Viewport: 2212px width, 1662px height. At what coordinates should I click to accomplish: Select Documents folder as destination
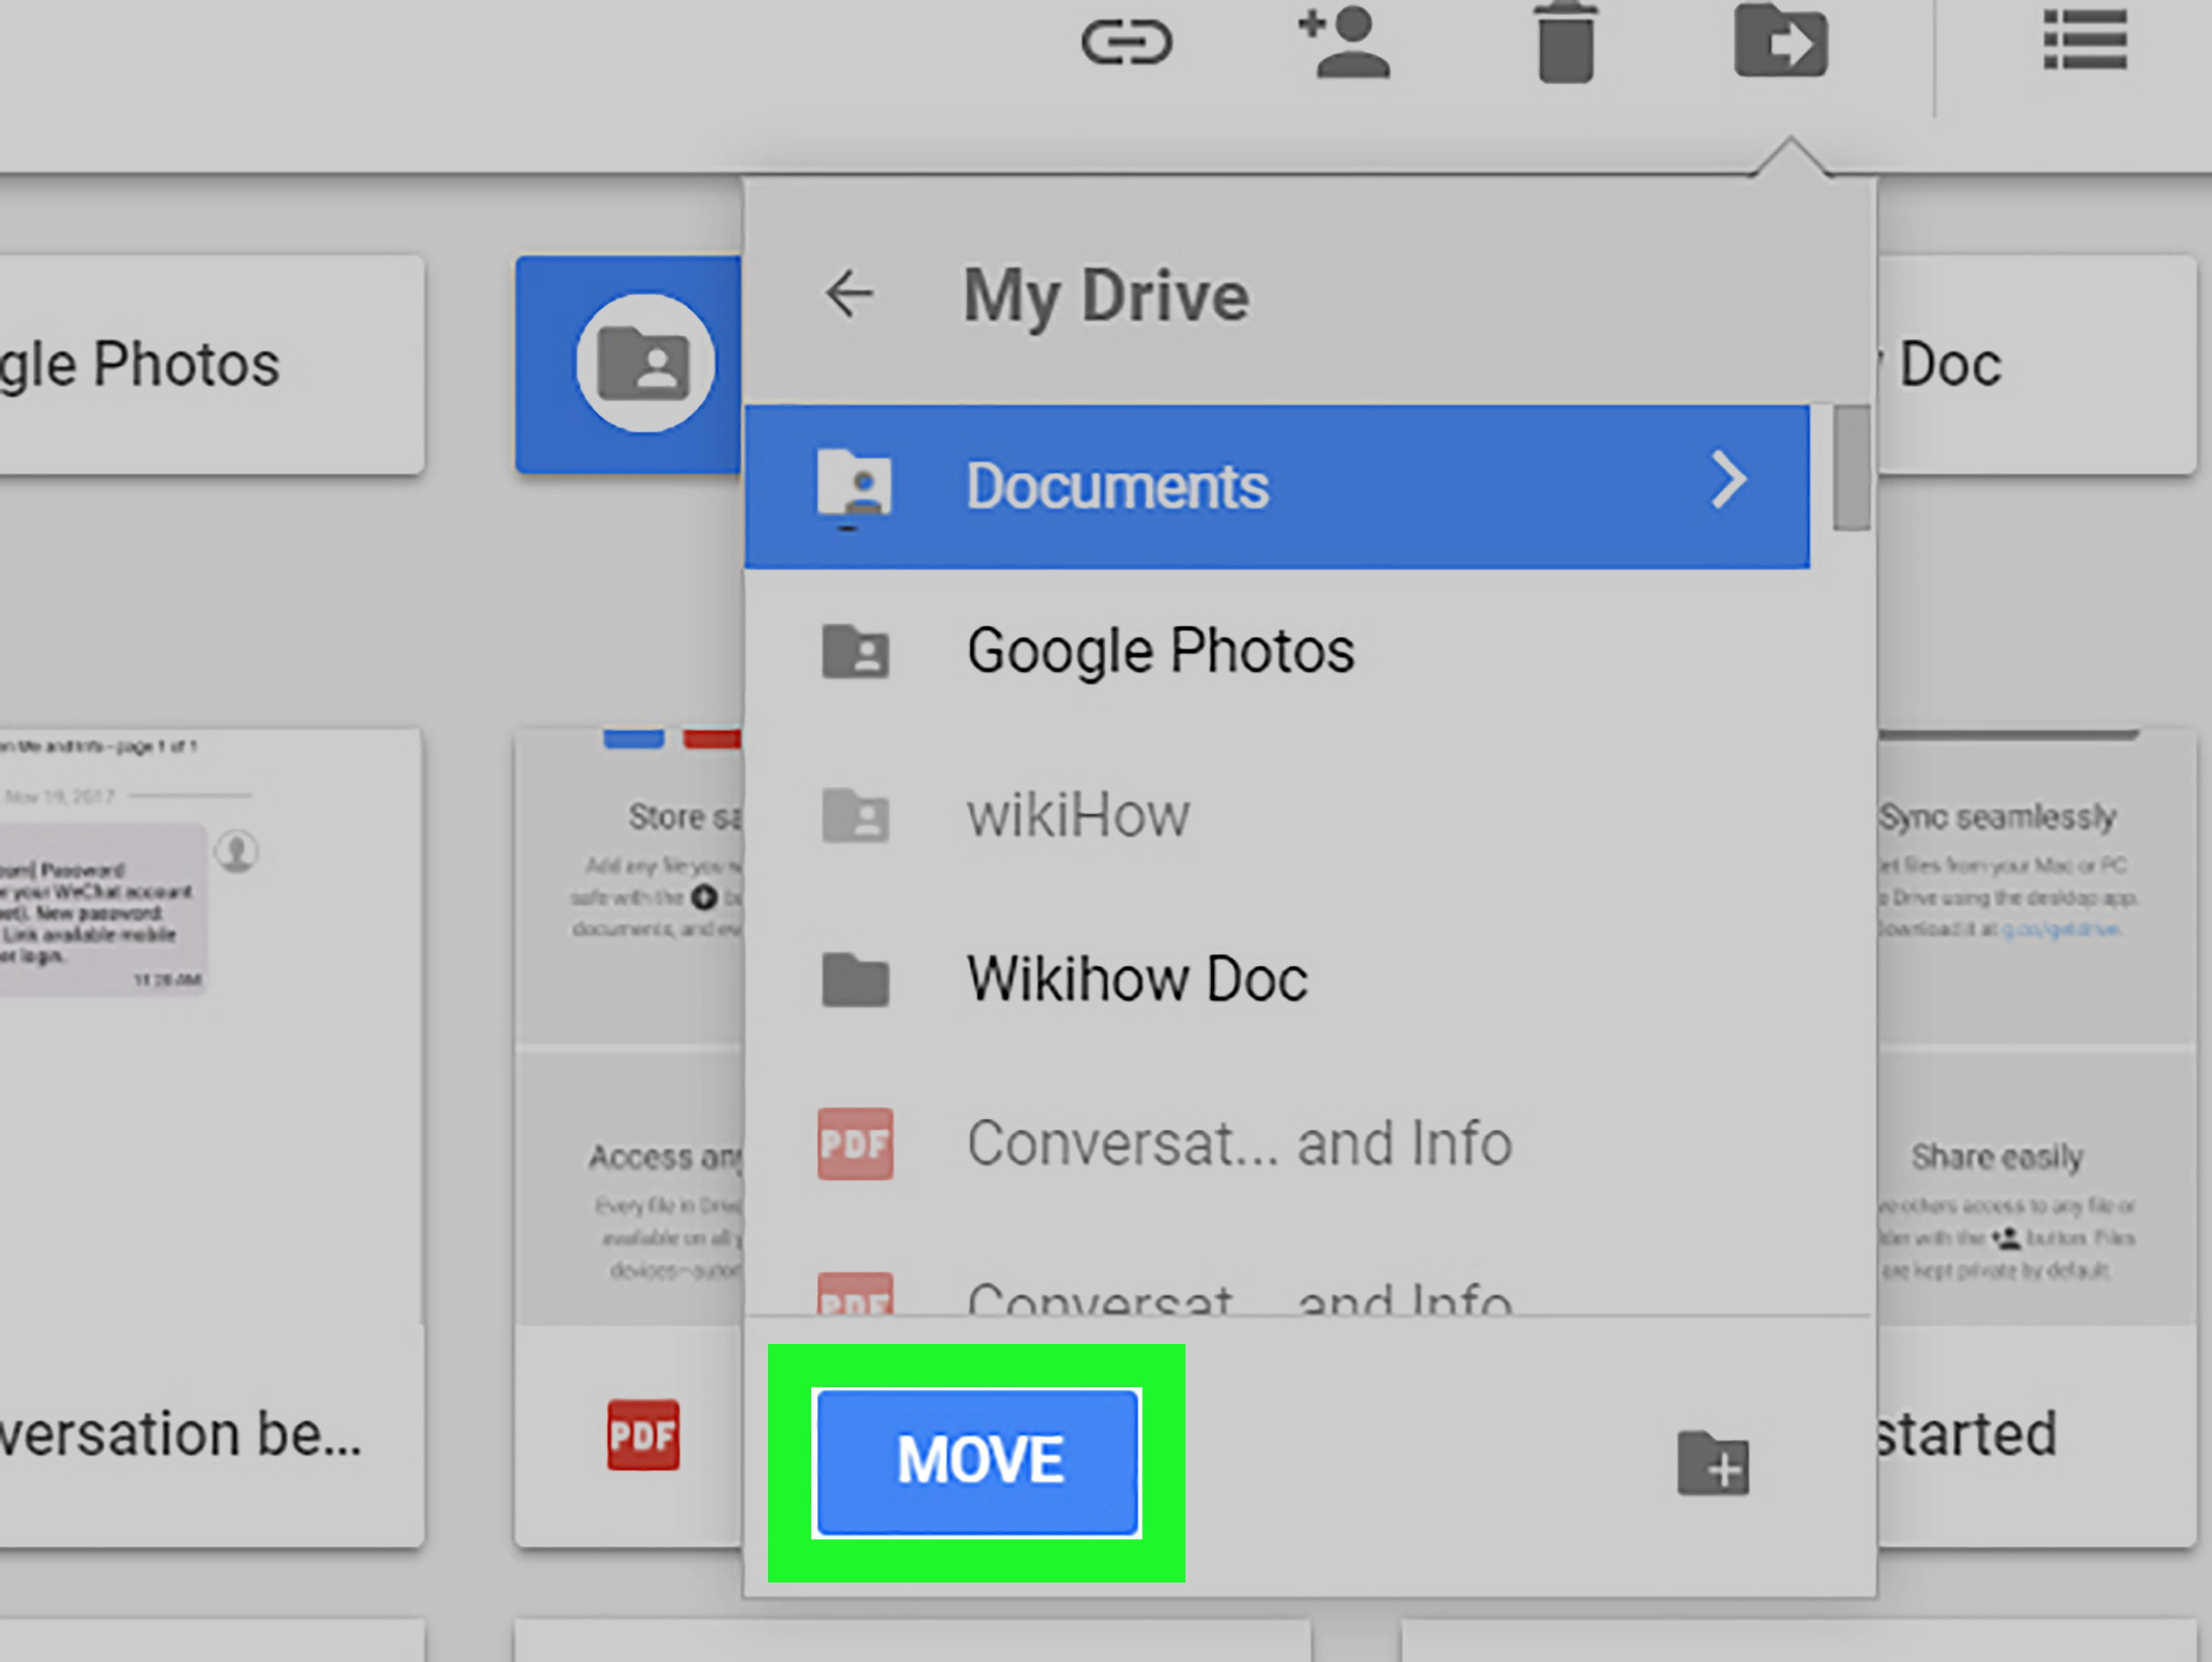[1277, 487]
